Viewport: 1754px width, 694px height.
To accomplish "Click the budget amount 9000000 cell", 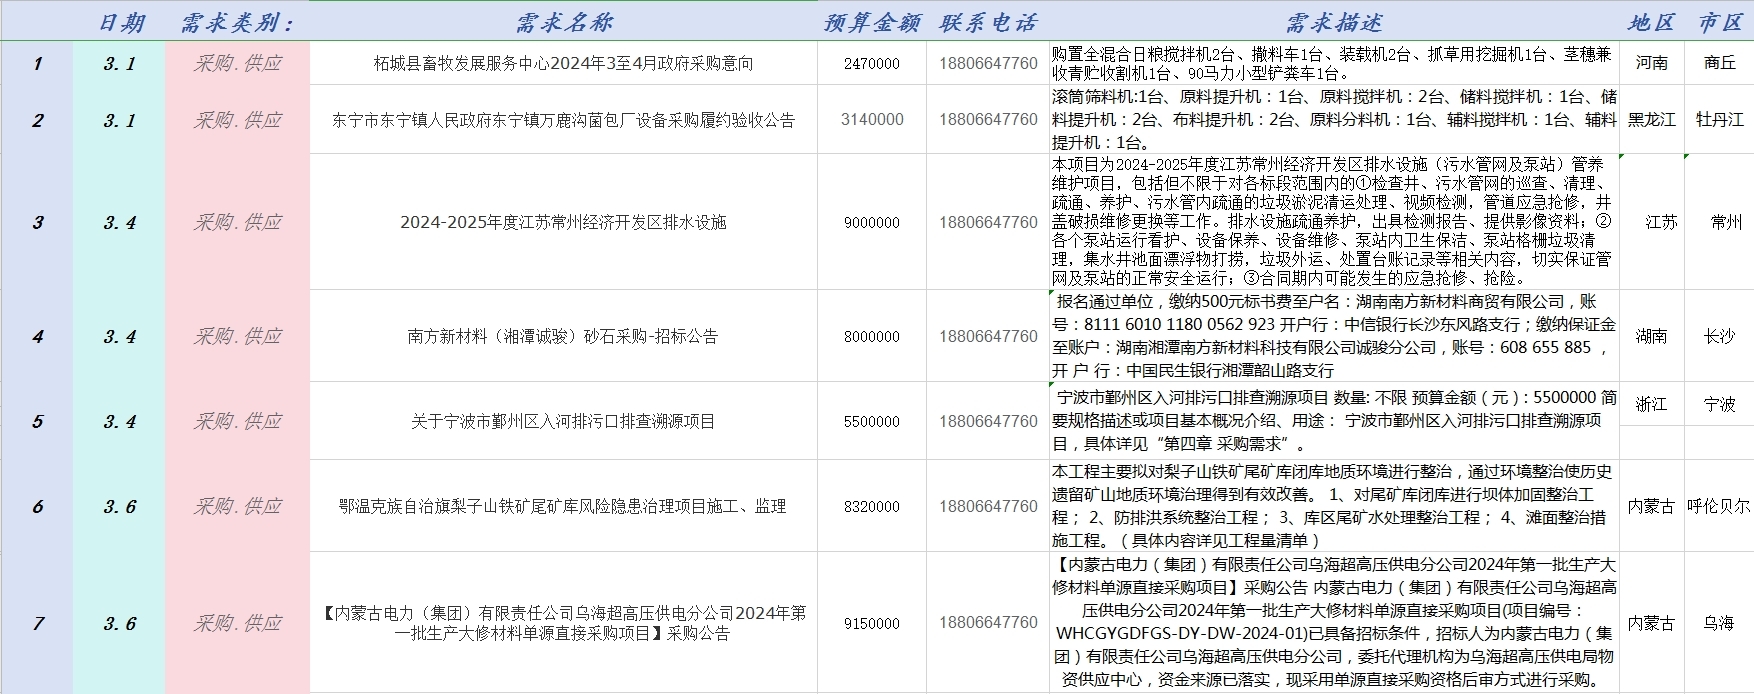I will pyautogui.click(x=871, y=222).
